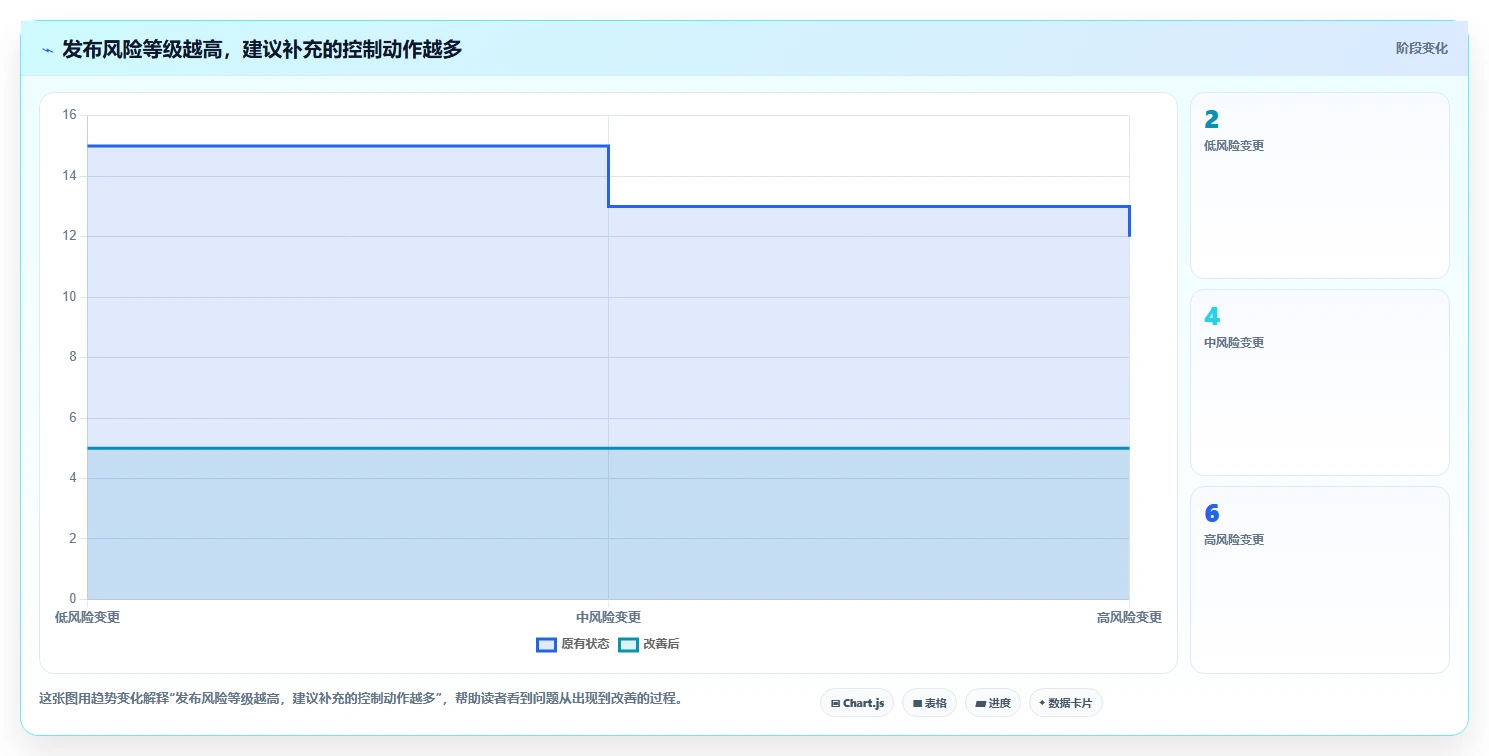
Task: Click the icon inside the 数据卡片 chip
Action: (1042, 703)
